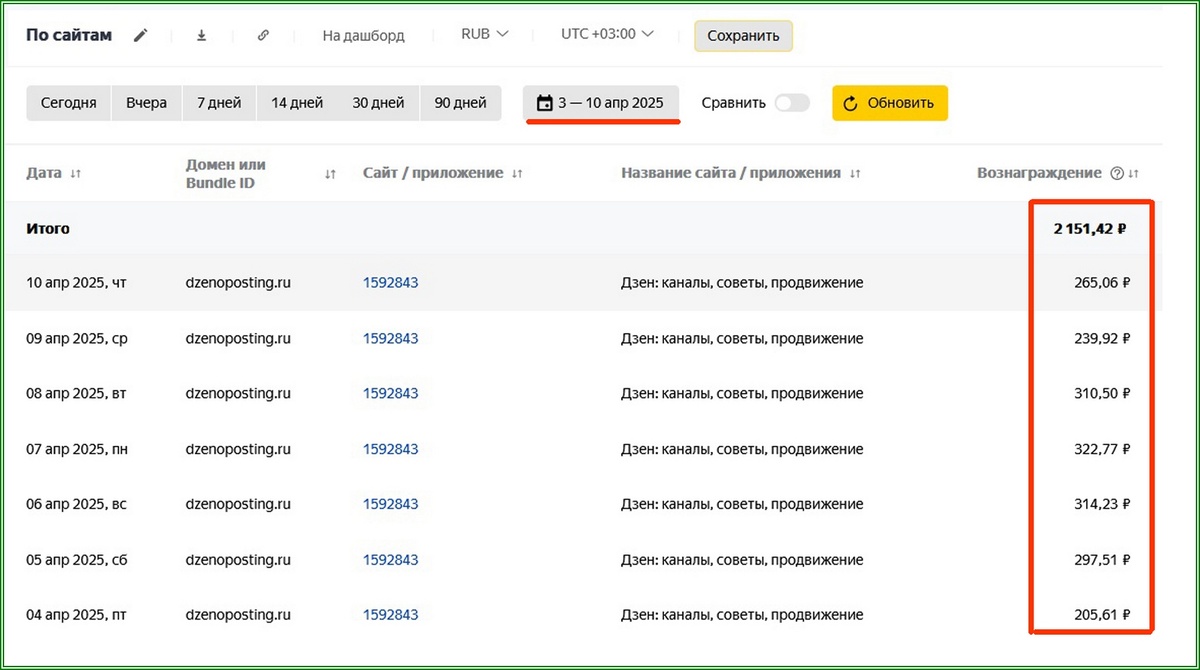Toggle the Сравнить switch
Viewport: 1200px width, 670px height.
click(792, 103)
